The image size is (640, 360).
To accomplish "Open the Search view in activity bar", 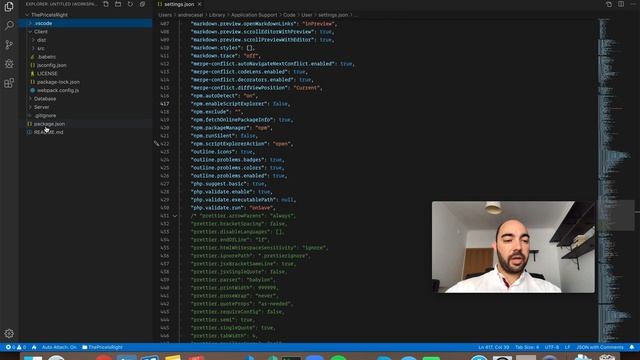I will click(x=9, y=25).
